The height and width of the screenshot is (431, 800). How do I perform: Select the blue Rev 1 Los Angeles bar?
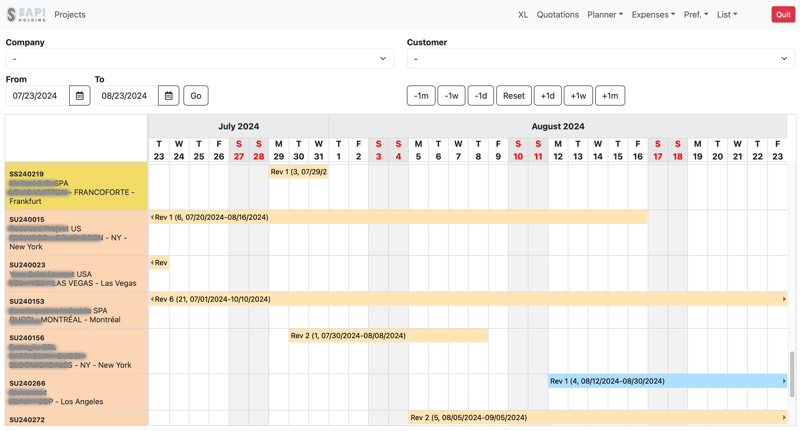pos(668,381)
